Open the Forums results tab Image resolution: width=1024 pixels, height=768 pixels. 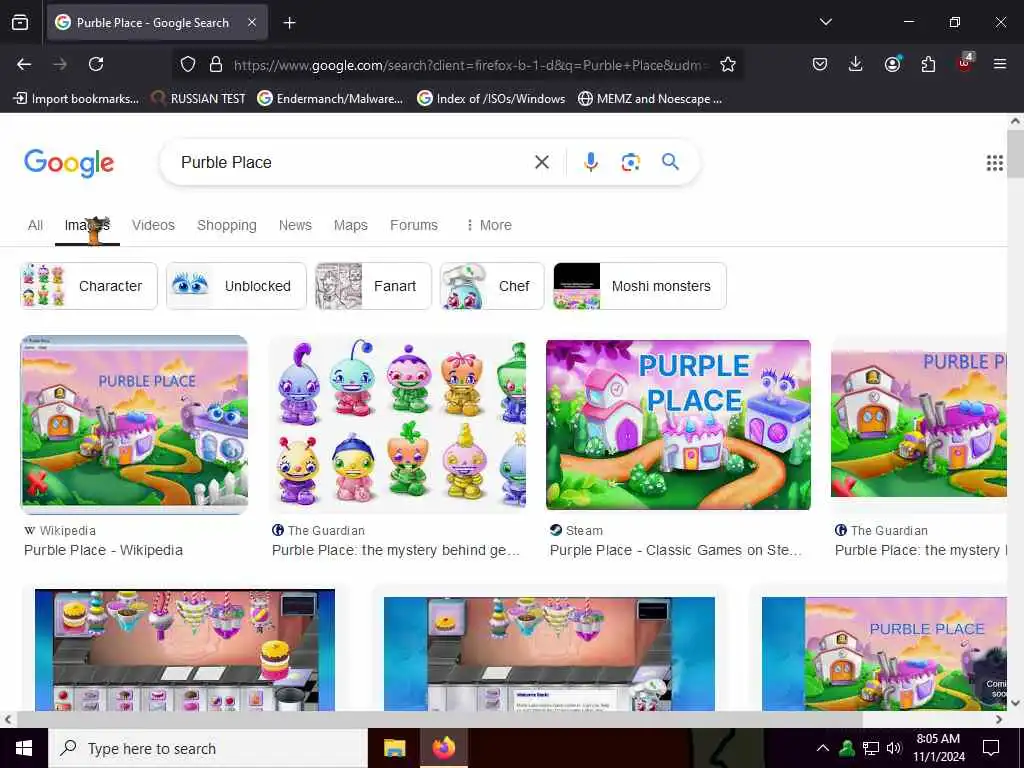click(x=414, y=225)
